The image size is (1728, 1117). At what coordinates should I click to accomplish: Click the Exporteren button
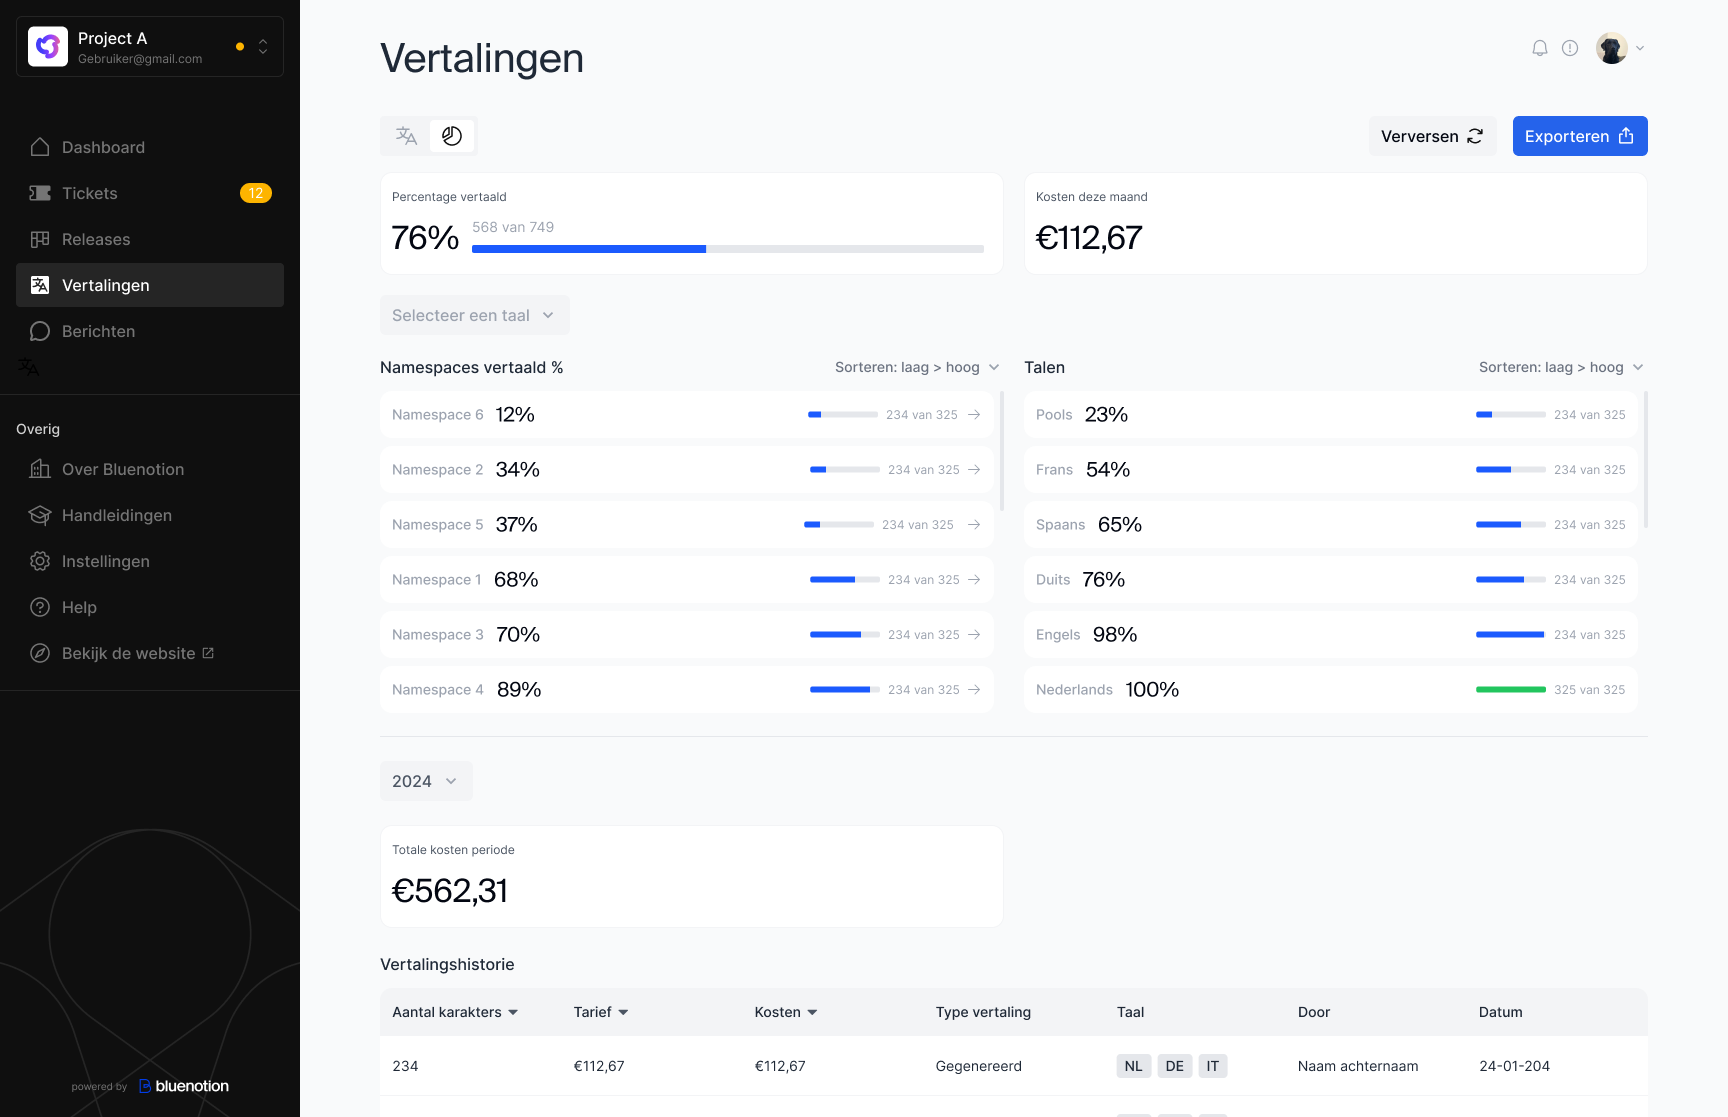click(x=1579, y=136)
